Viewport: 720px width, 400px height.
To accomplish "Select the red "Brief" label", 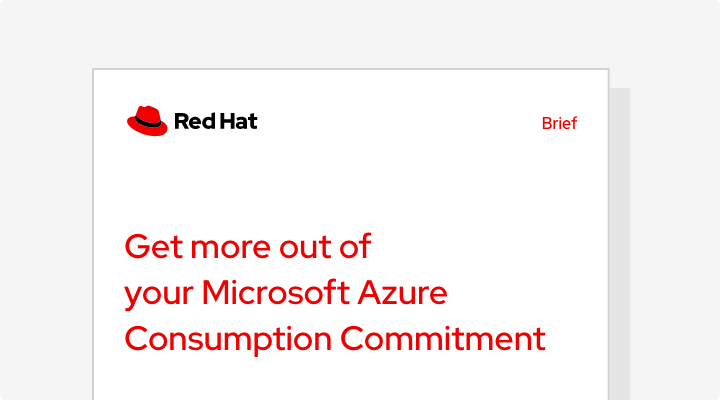I will pos(559,124).
